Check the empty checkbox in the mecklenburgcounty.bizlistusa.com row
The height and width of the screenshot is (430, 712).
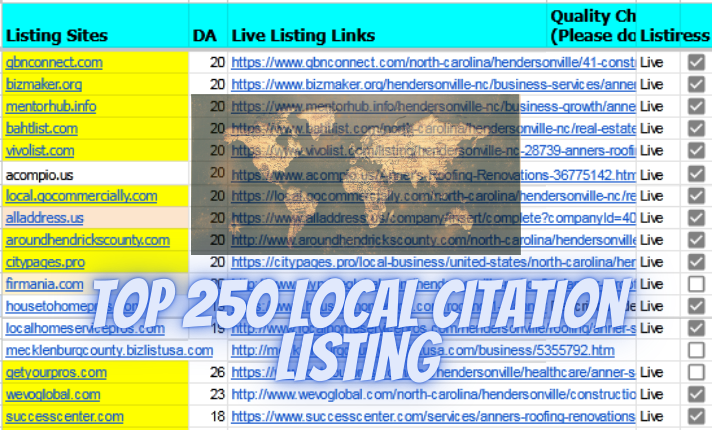696,350
